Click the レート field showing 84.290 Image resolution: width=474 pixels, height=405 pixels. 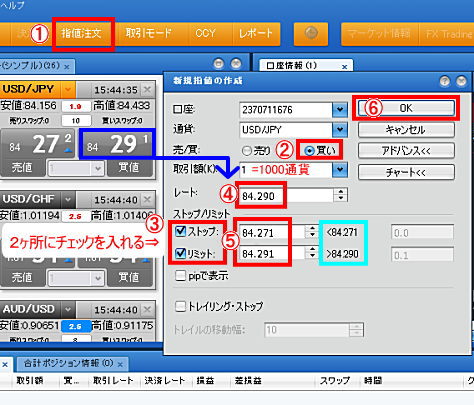click(287, 196)
